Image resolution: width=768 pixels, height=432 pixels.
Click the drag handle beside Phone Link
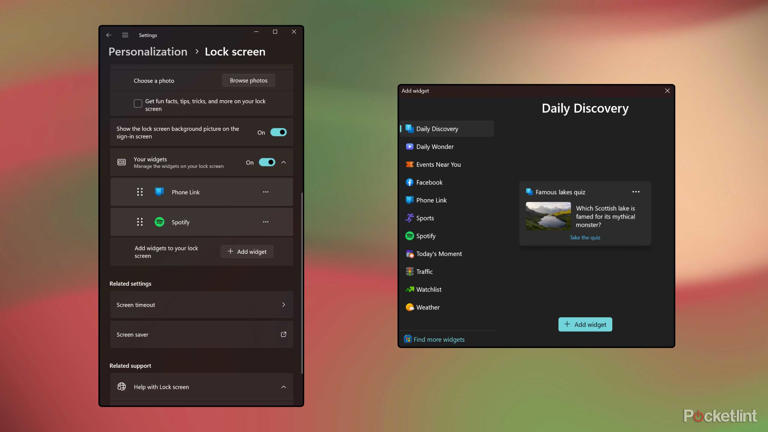(140, 192)
